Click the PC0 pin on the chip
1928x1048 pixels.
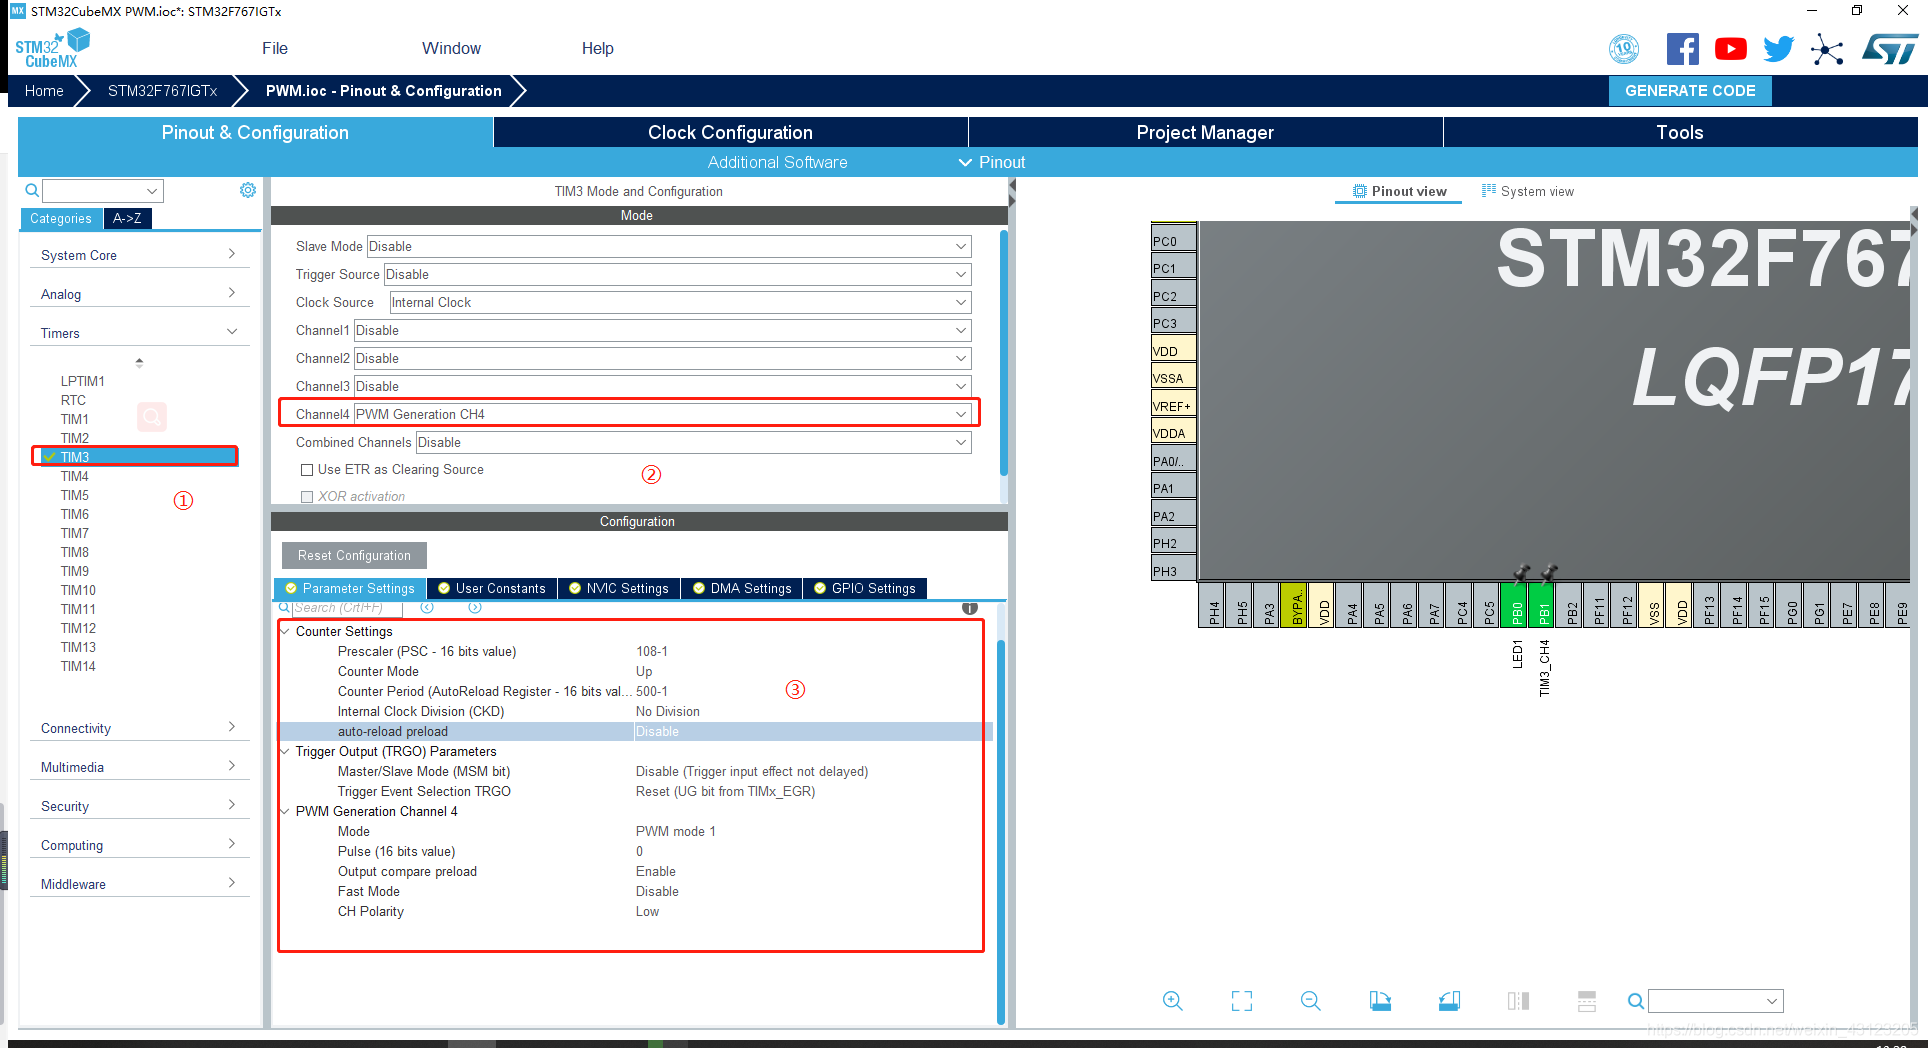[1174, 240]
